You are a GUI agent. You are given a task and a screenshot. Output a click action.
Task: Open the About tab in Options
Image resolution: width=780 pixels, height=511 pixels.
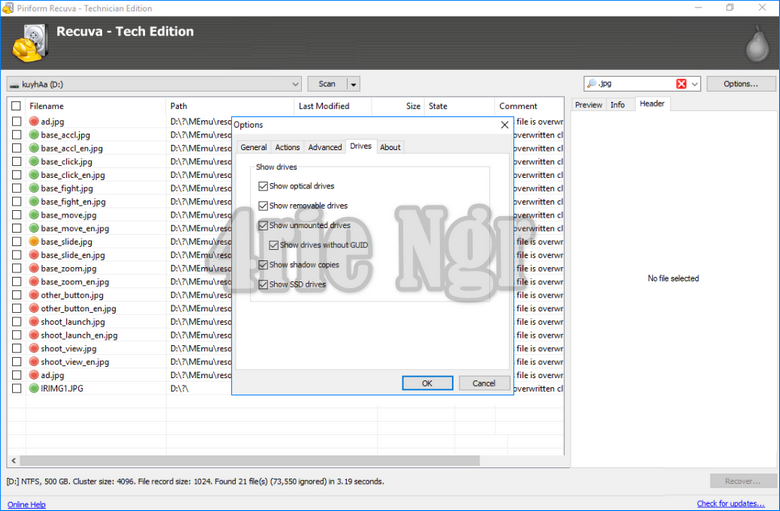click(x=390, y=147)
